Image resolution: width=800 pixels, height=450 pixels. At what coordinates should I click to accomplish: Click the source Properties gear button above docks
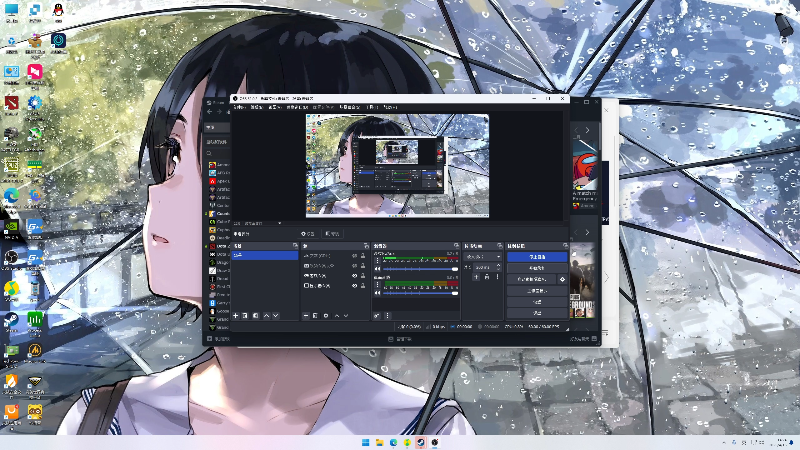[x=308, y=234]
